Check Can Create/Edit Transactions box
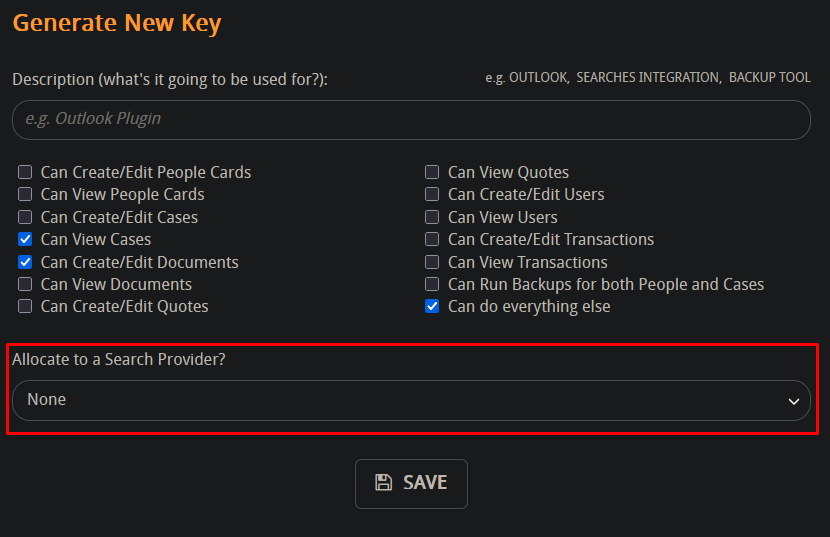Viewport: 830px width, 537px height. pos(432,239)
